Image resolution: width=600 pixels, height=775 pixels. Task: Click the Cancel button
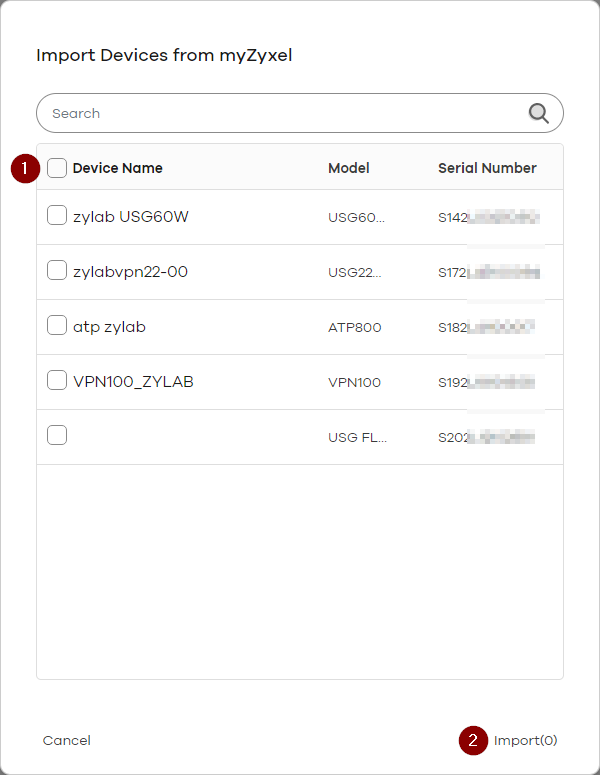click(x=67, y=740)
